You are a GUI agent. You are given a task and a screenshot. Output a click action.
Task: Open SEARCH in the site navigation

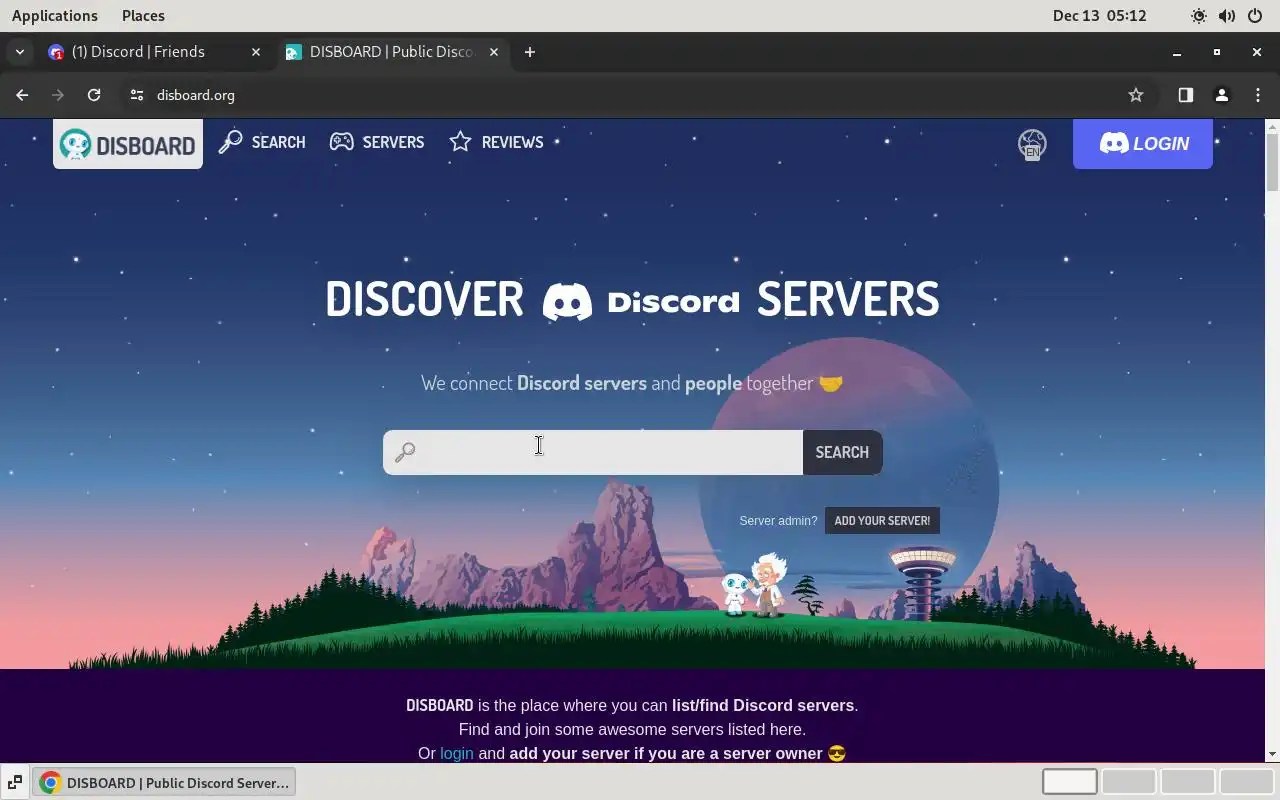point(262,142)
